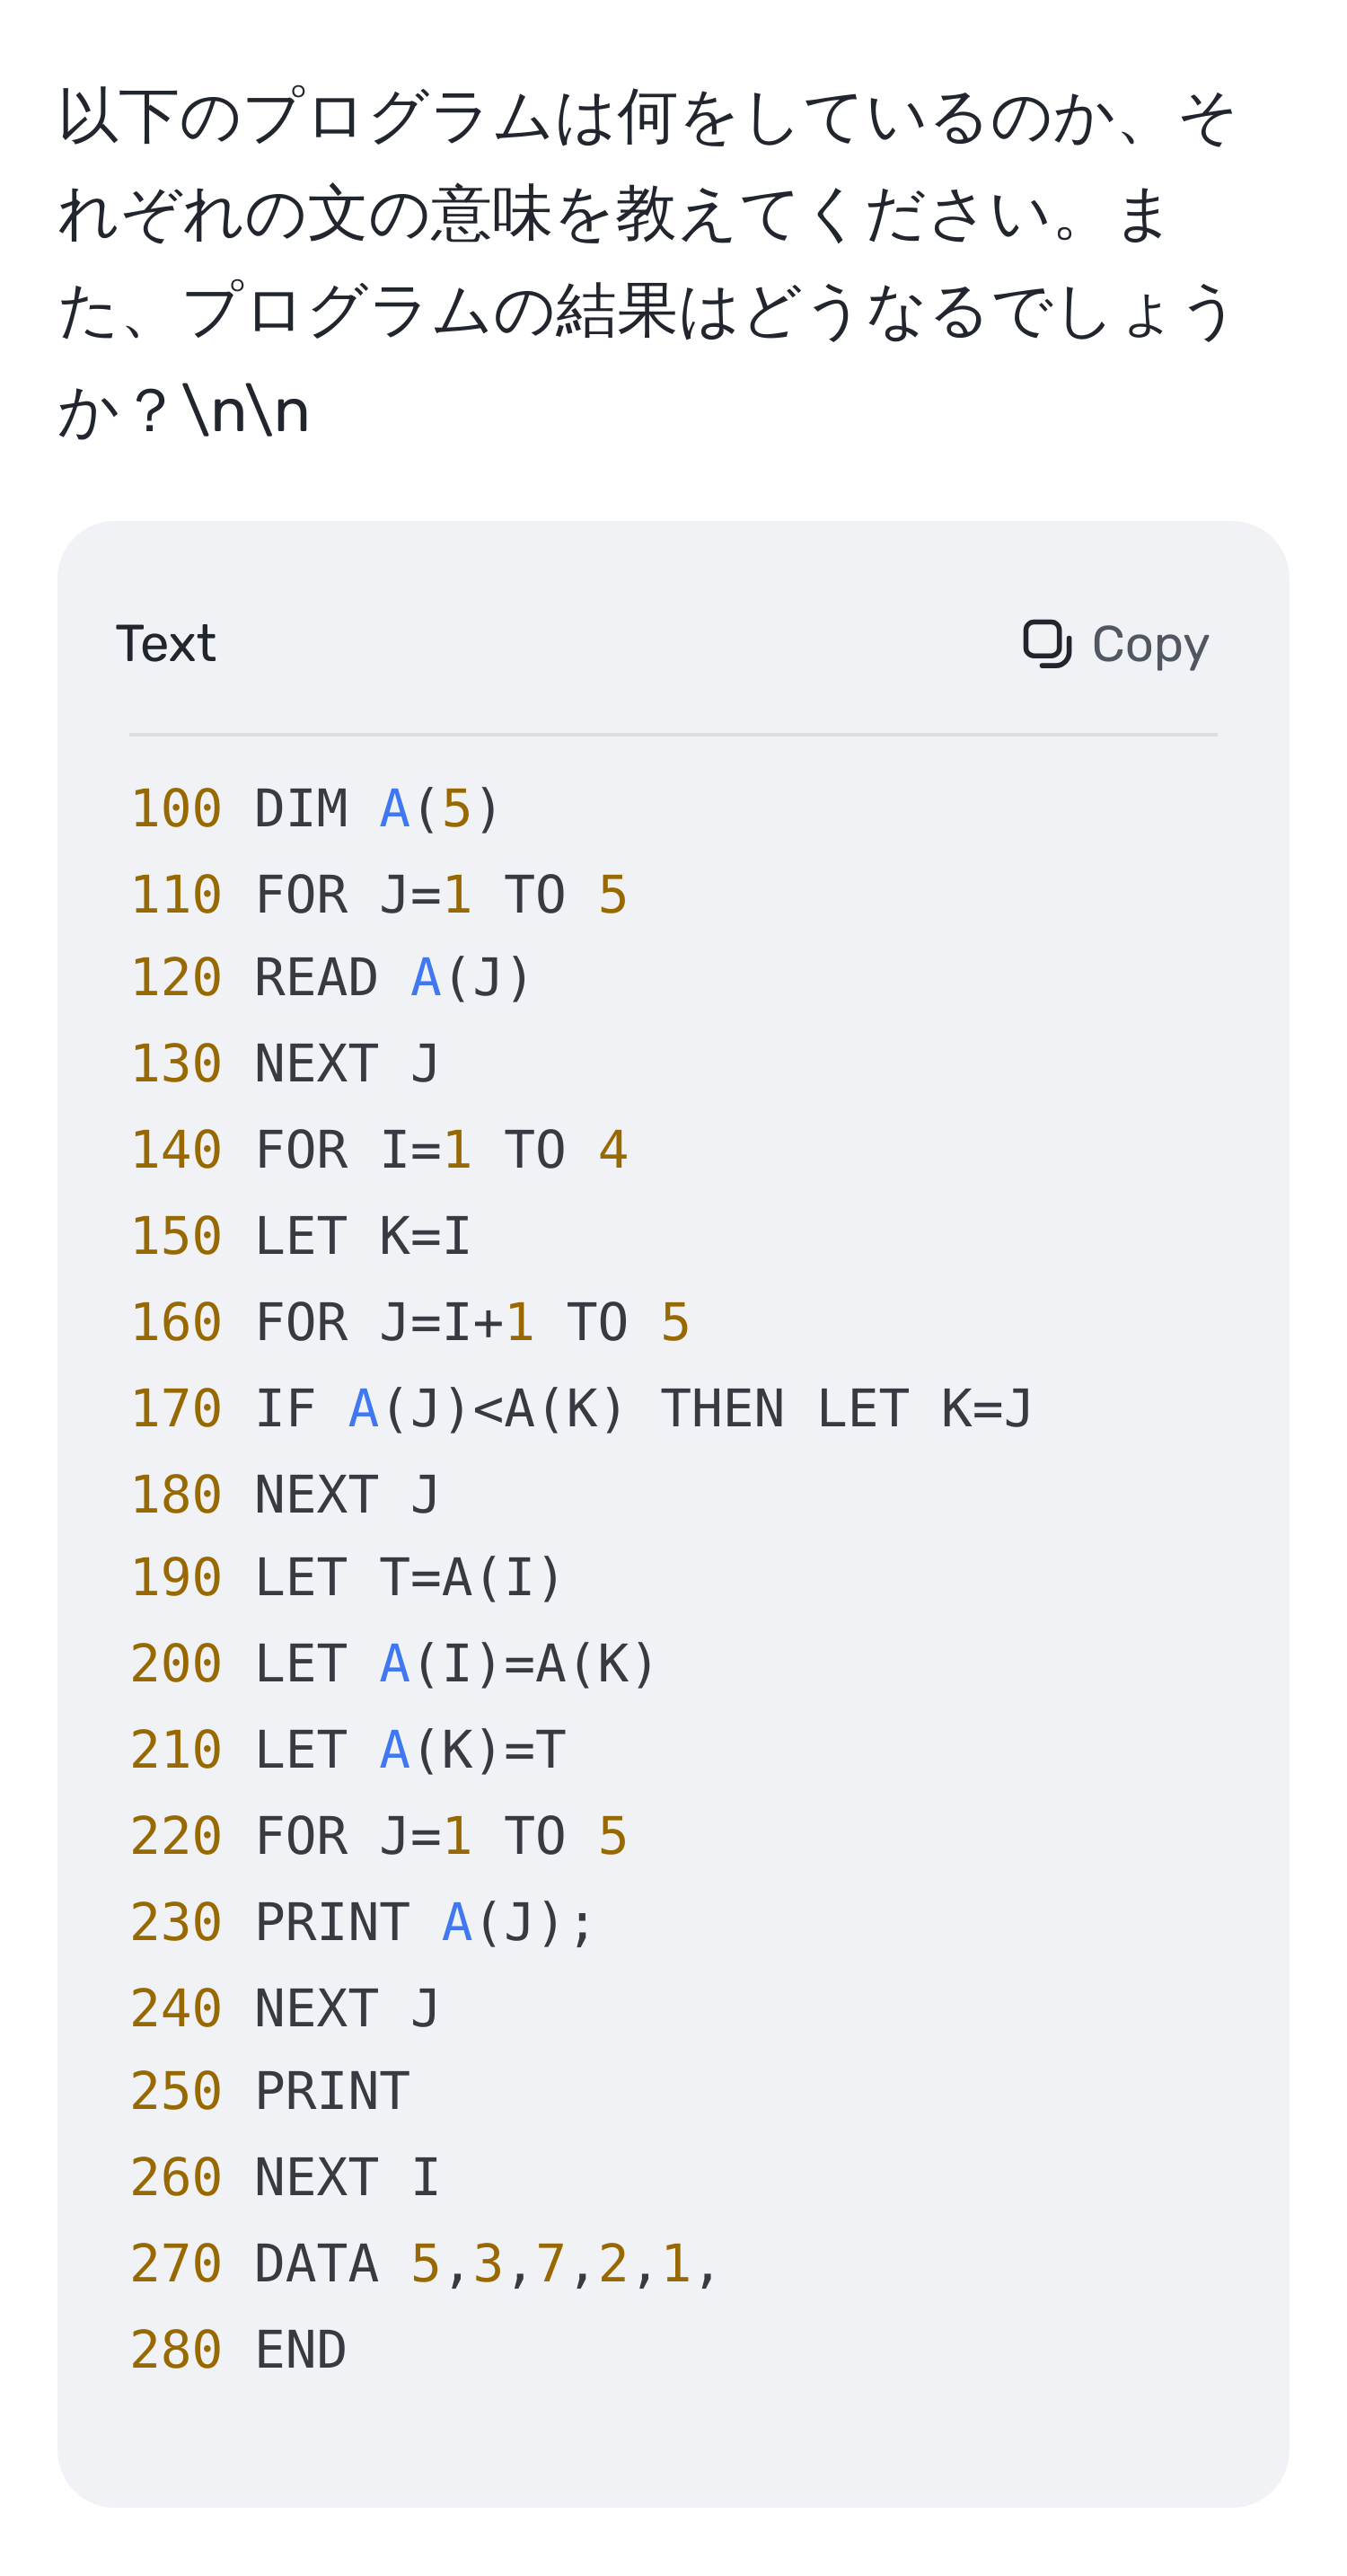Click the Copy text label
This screenshot has height=2576, width=1347.
(1150, 645)
